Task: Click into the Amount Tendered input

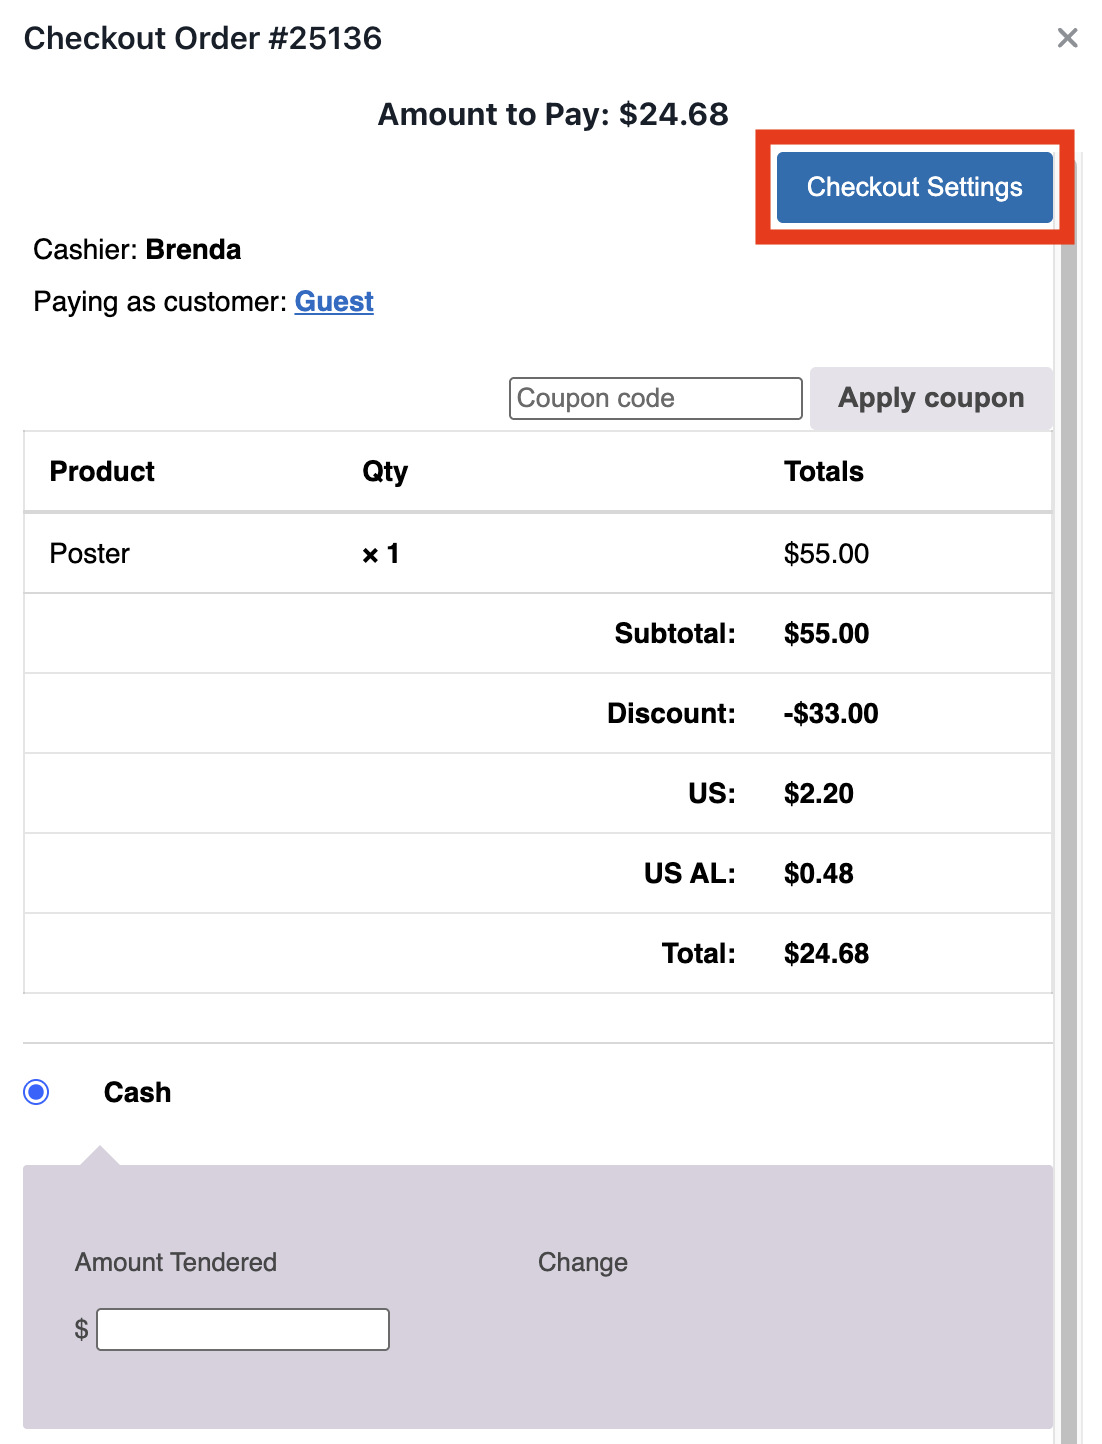Action: tap(243, 1329)
